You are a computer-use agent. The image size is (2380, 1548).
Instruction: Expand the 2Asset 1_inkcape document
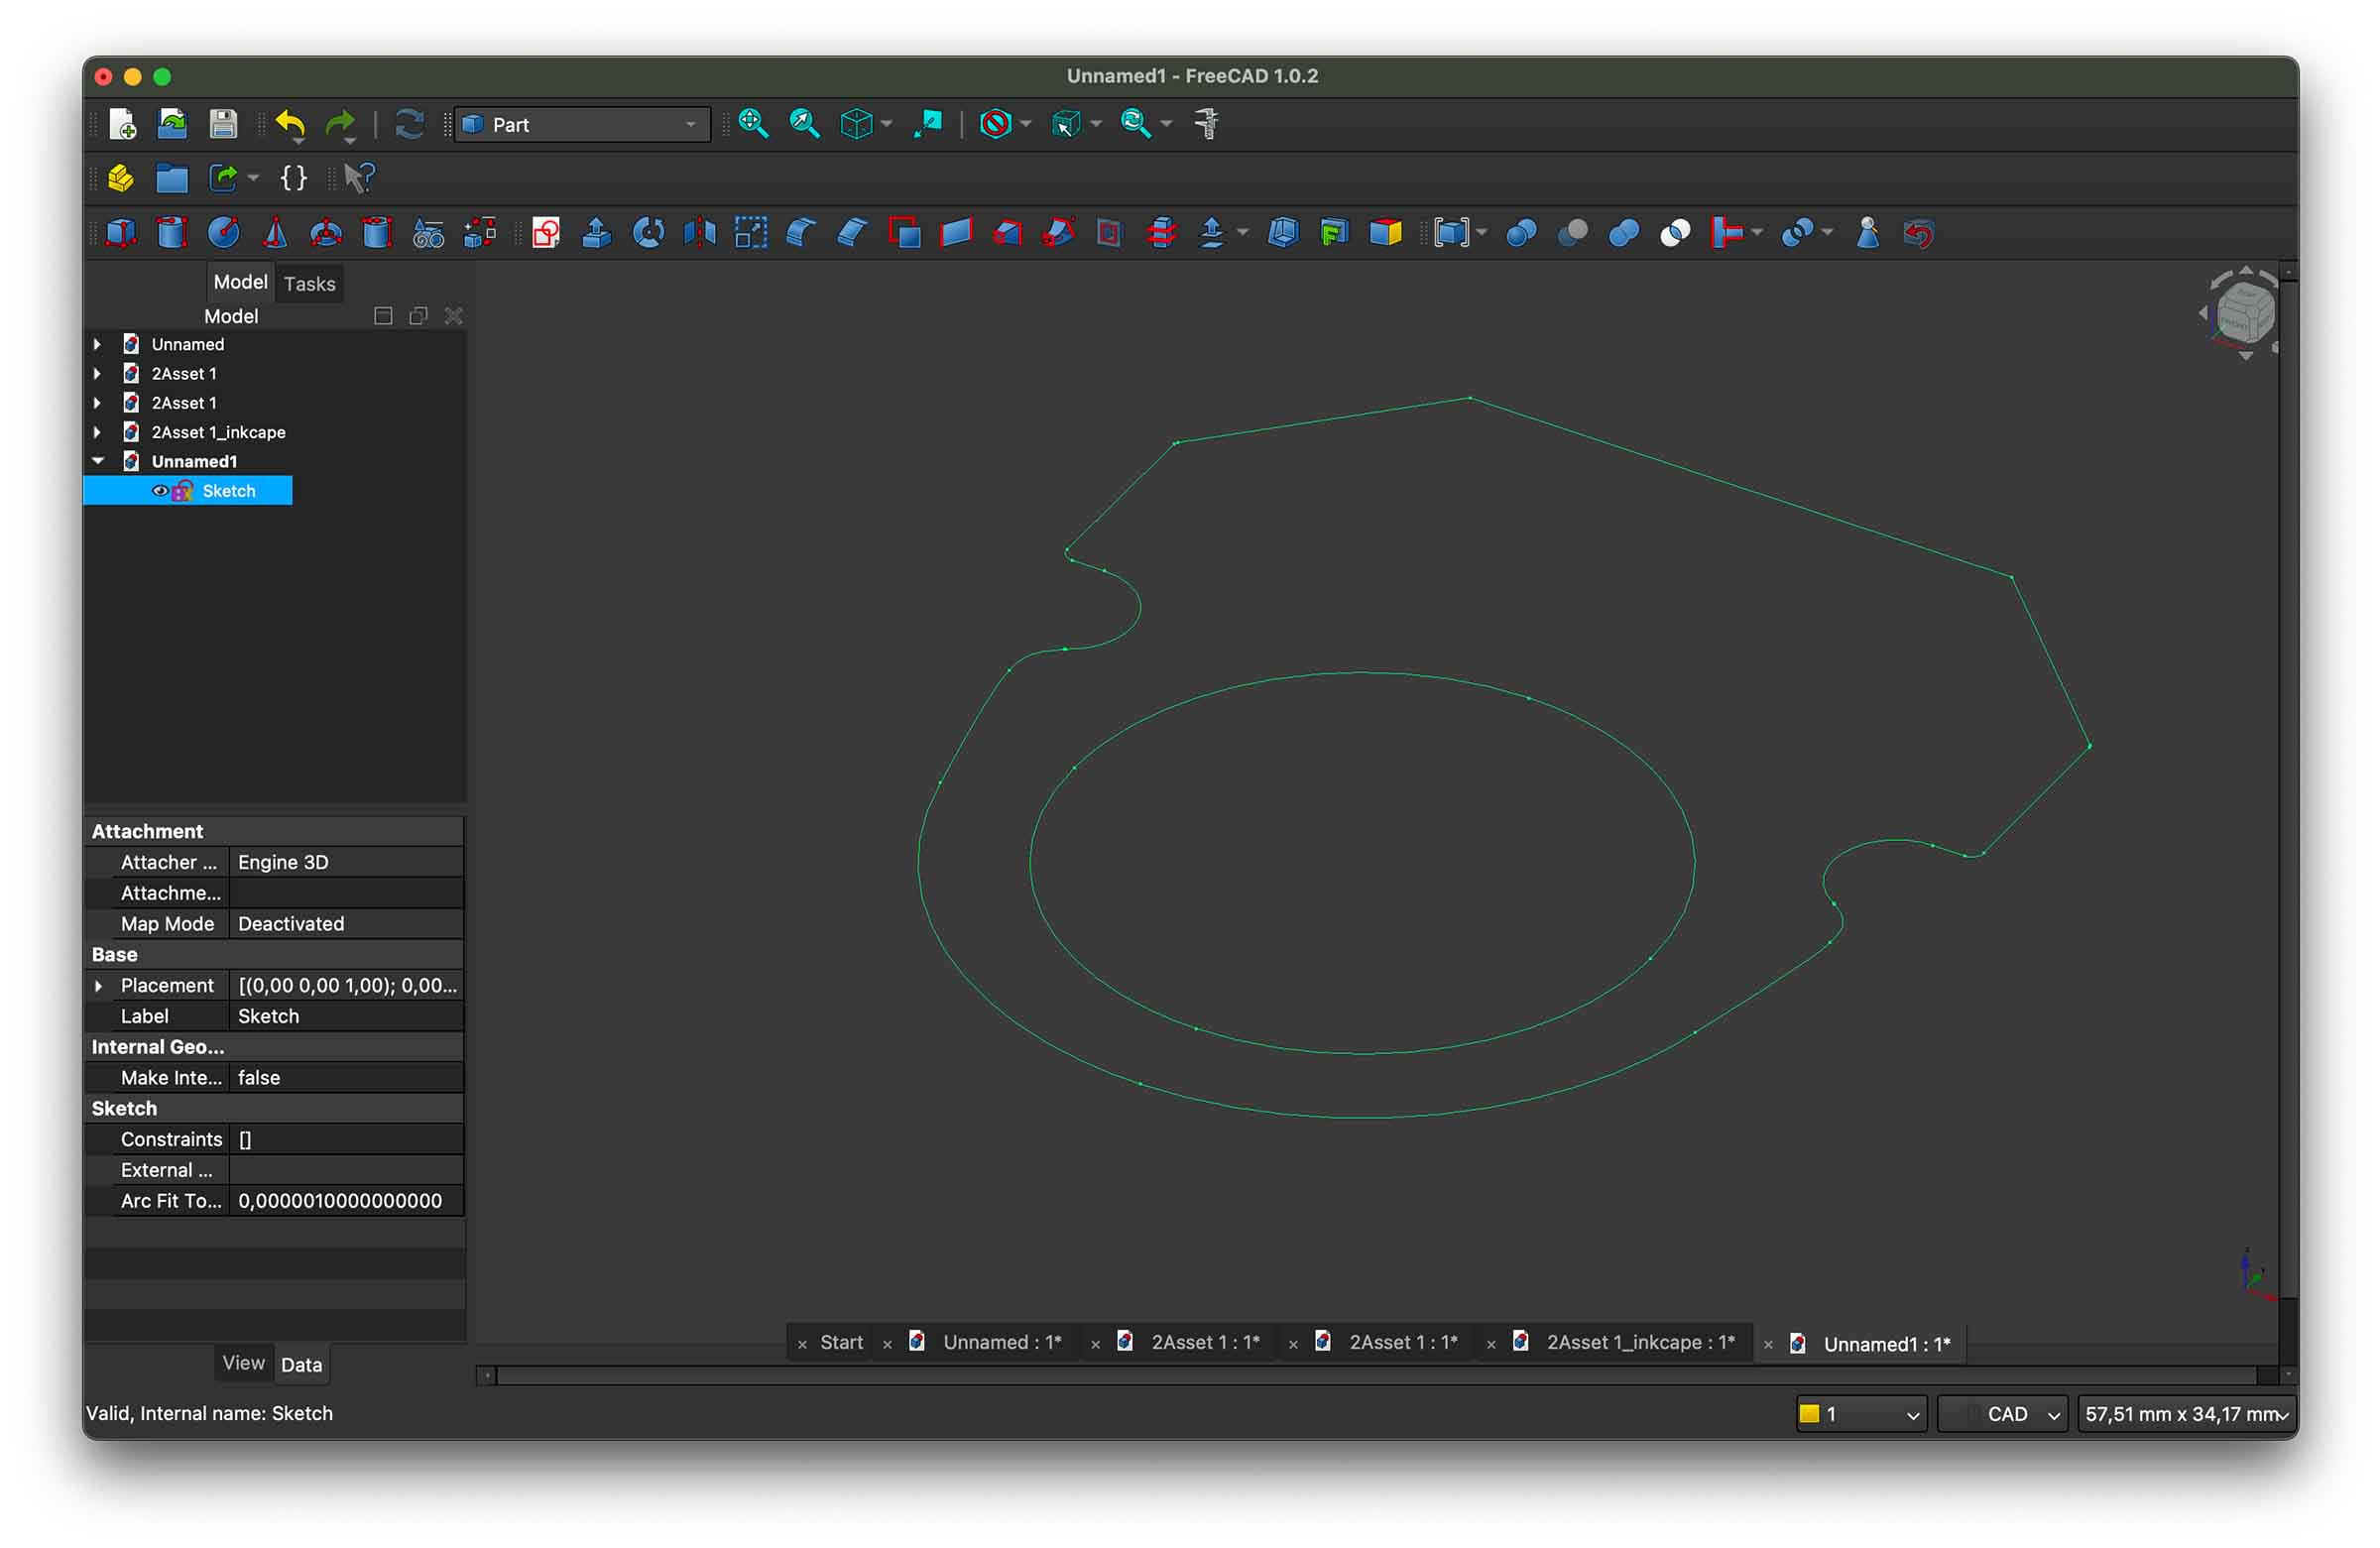pos(98,432)
